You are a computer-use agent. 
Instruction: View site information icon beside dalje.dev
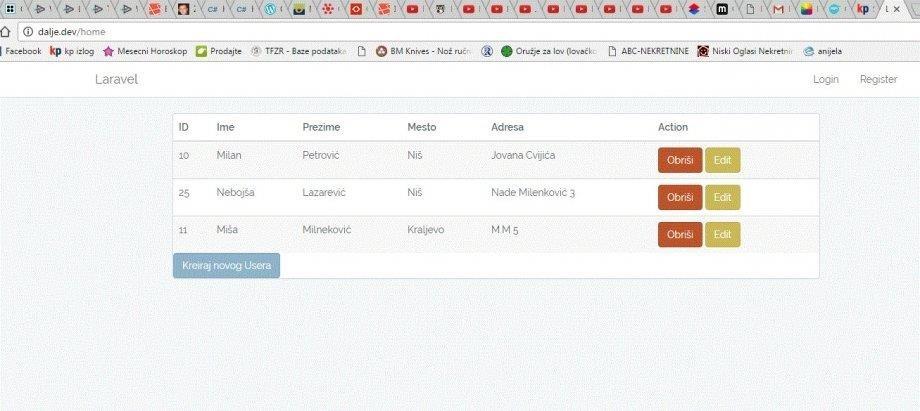(x=28, y=32)
